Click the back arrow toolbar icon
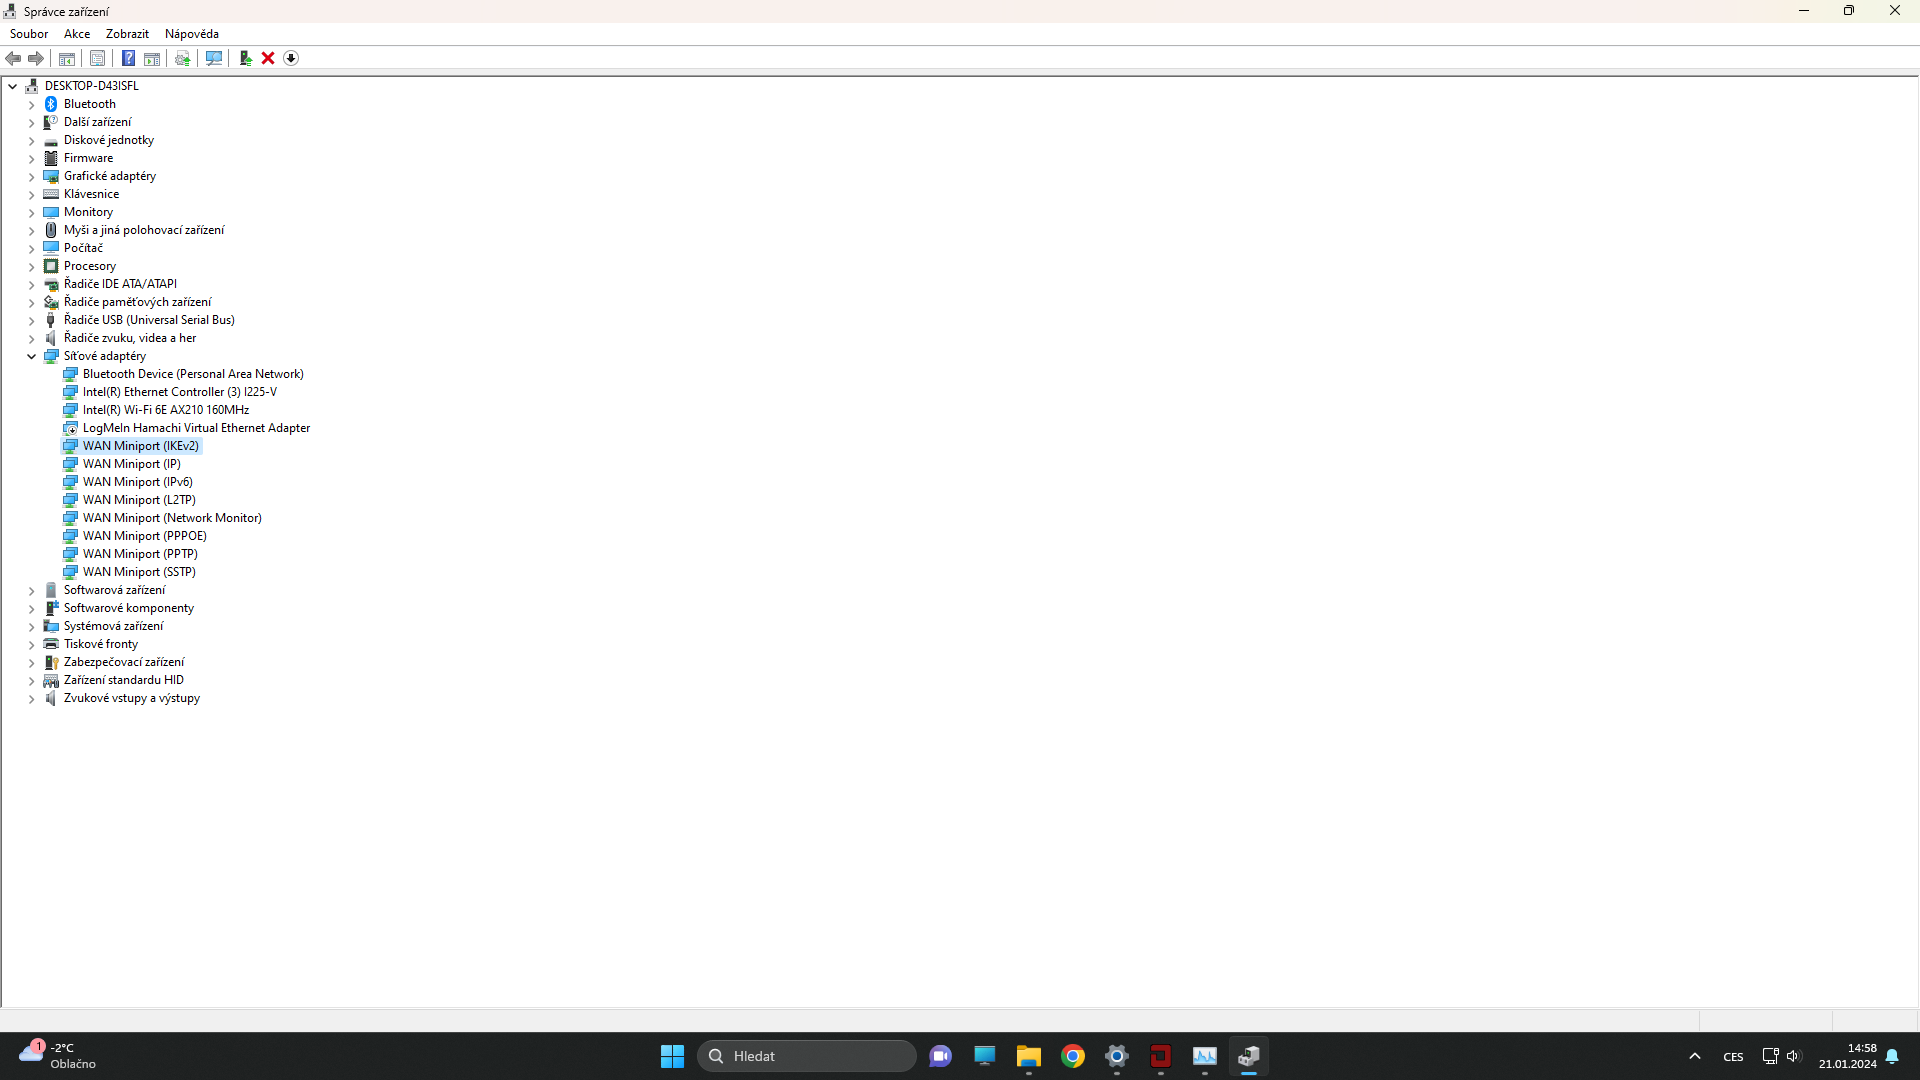The image size is (1920, 1080). click(x=13, y=58)
